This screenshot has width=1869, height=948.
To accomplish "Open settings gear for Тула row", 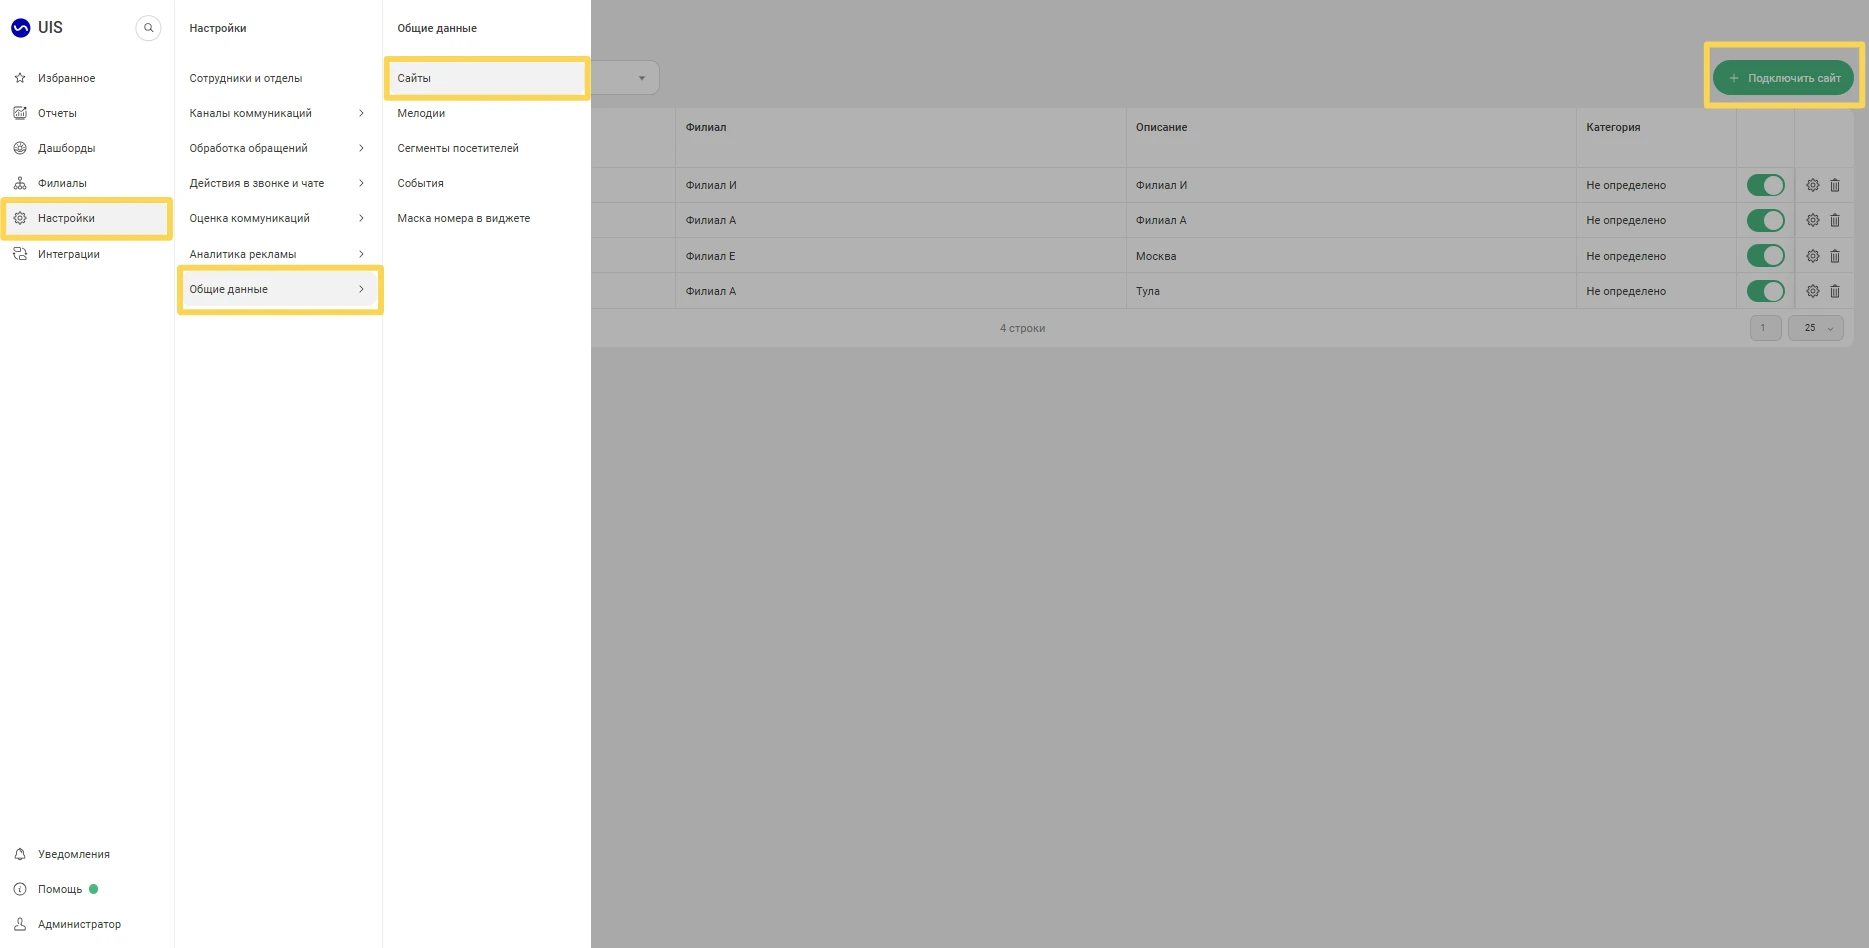I will pos(1813,291).
